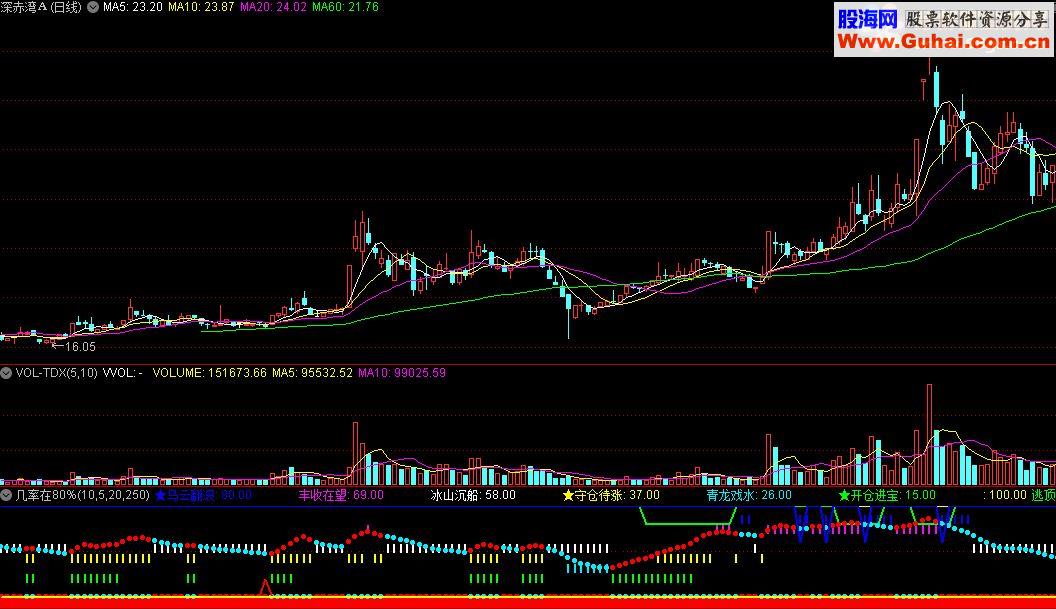Click the MA5: 23.20 label
Image resolution: width=1056 pixels, height=609 pixels.
click(133, 7)
